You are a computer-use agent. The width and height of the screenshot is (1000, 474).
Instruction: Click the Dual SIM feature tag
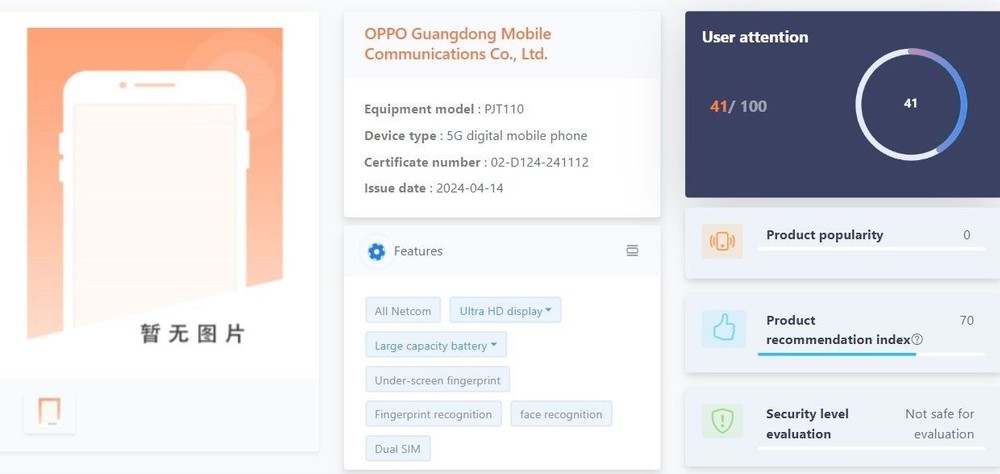point(397,448)
